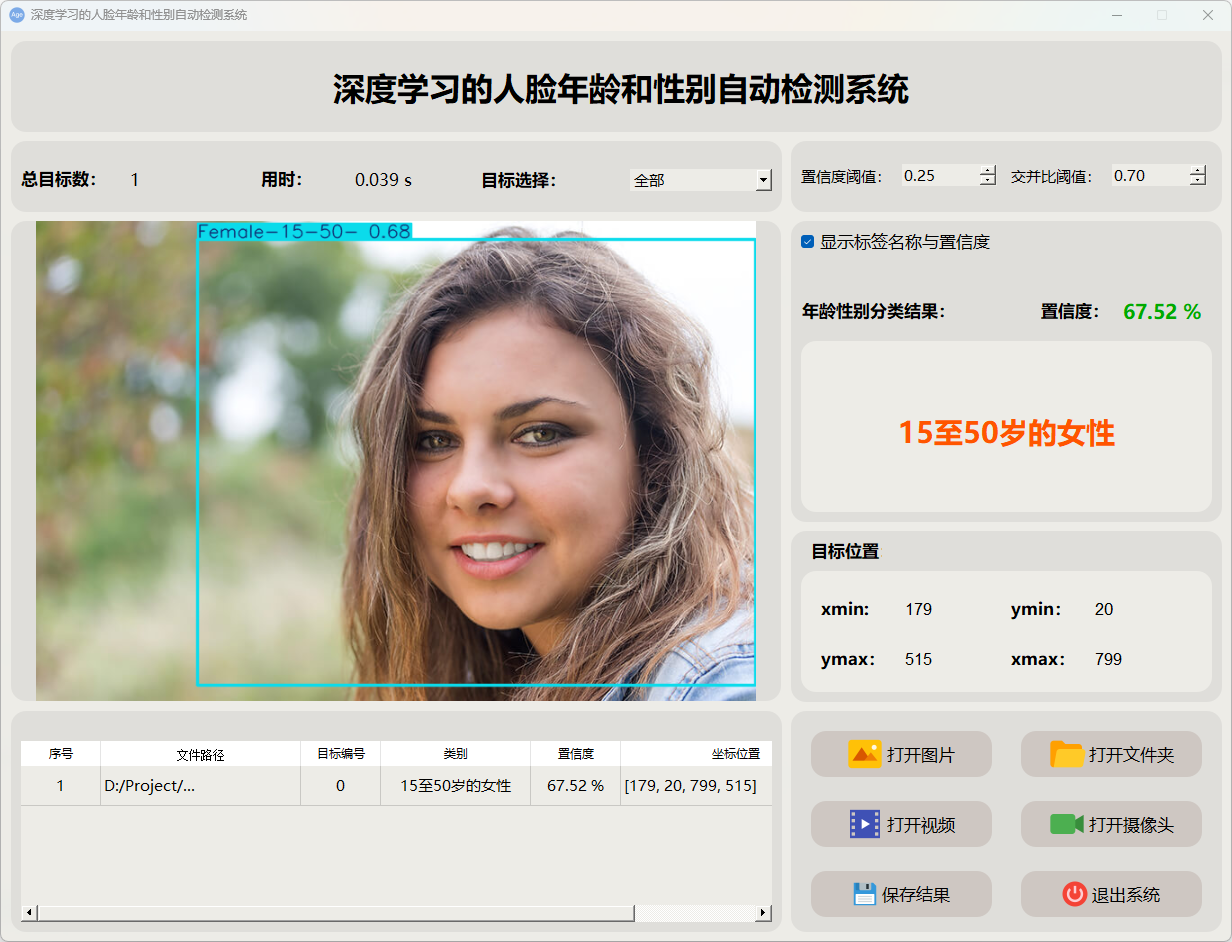The height and width of the screenshot is (942, 1232).
Task: Toggle the show label name and confidence checkbox
Action: (808, 242)
